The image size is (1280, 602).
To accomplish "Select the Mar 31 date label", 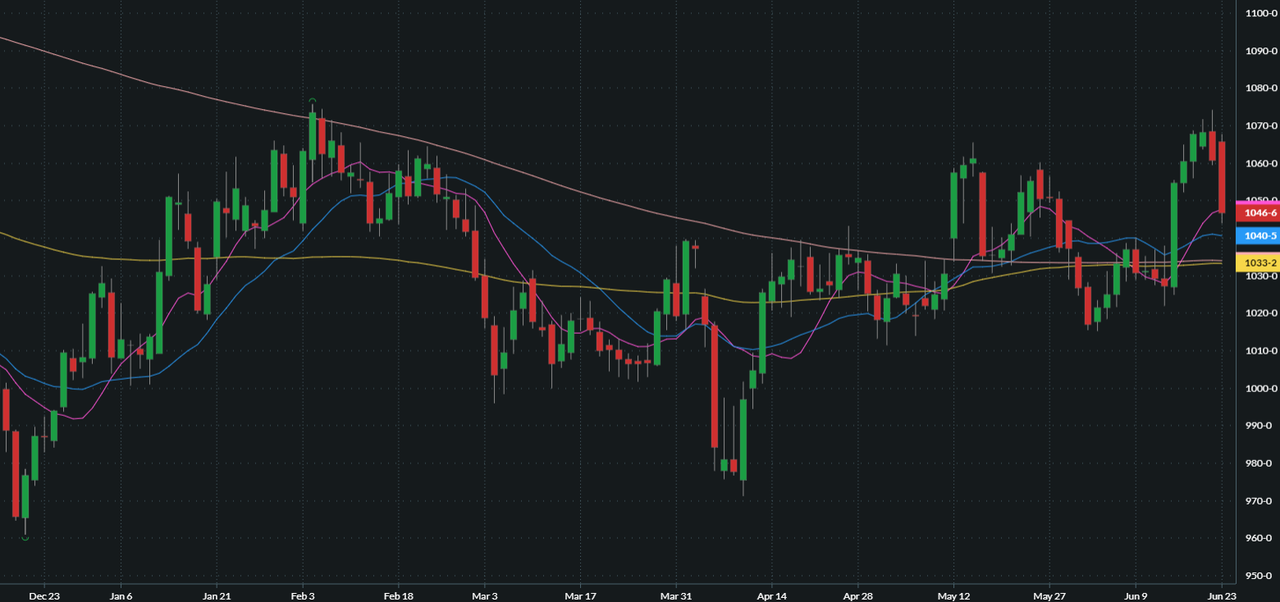I will tap(676, 595).
